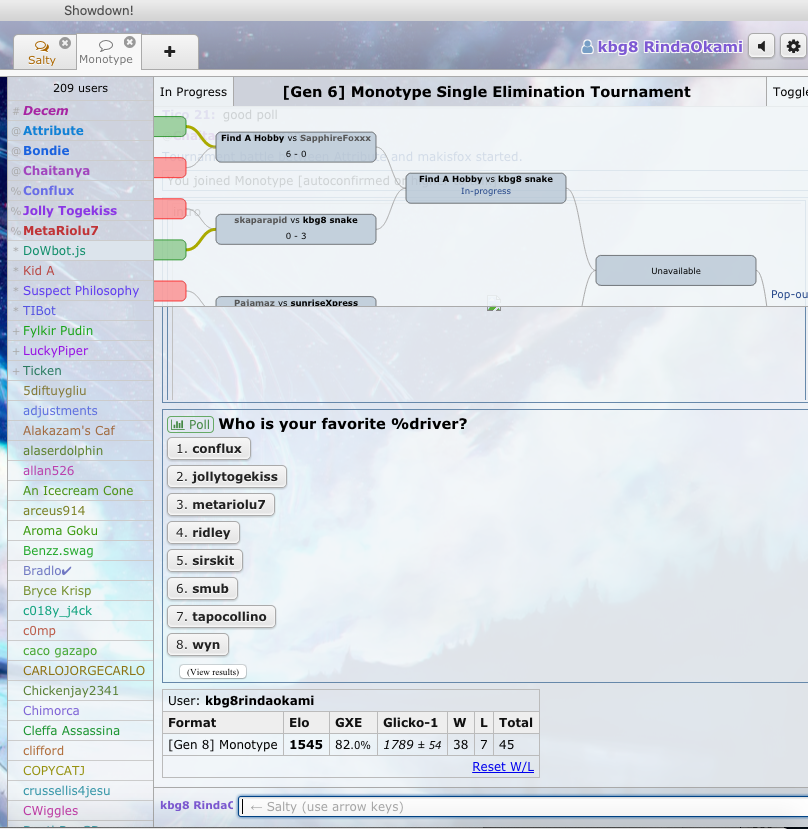Choose poll option 8 wyn
Screen dimensions: 808x829
point(197,645)
